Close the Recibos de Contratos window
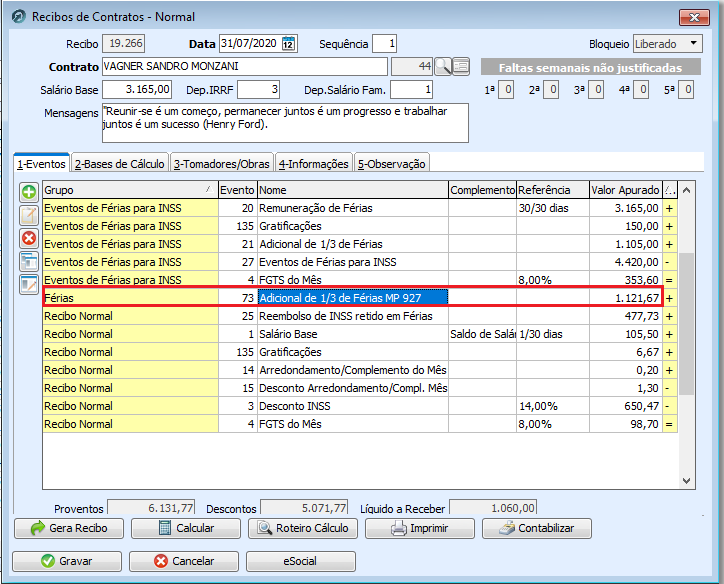This screenshot has height=584, width=724. pos(694,18)
